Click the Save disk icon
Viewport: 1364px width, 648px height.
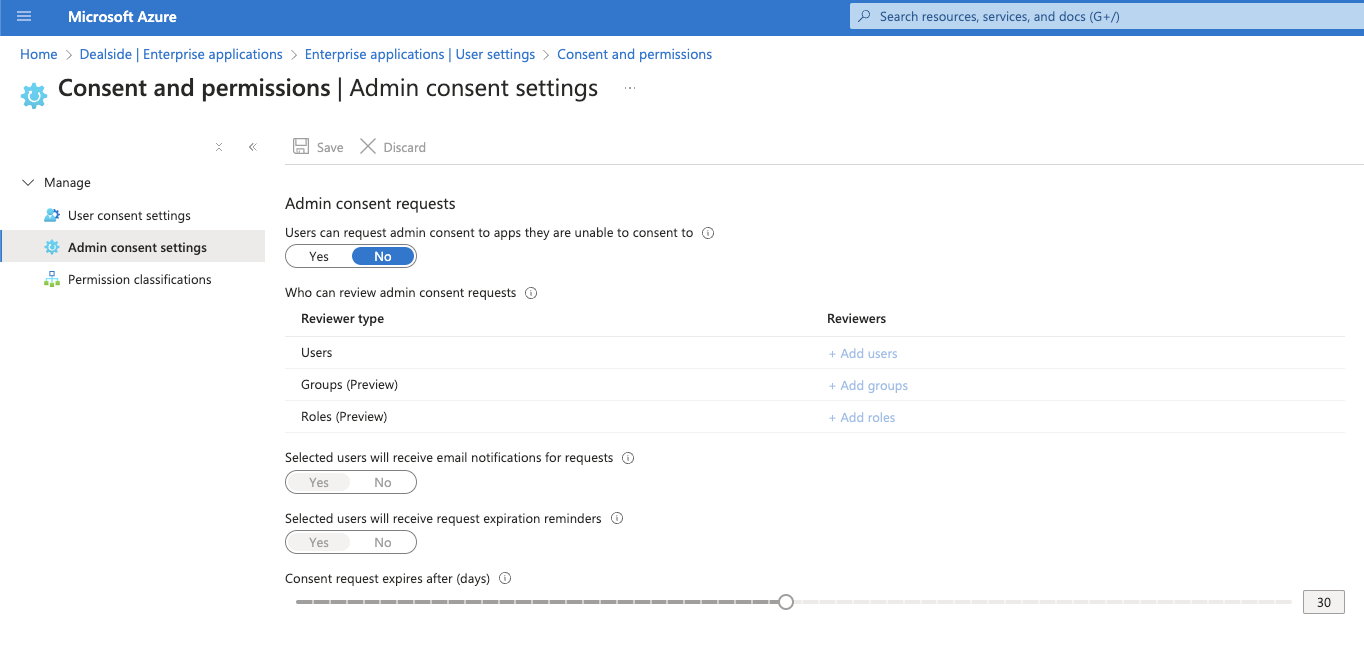(x=301, y=147)
